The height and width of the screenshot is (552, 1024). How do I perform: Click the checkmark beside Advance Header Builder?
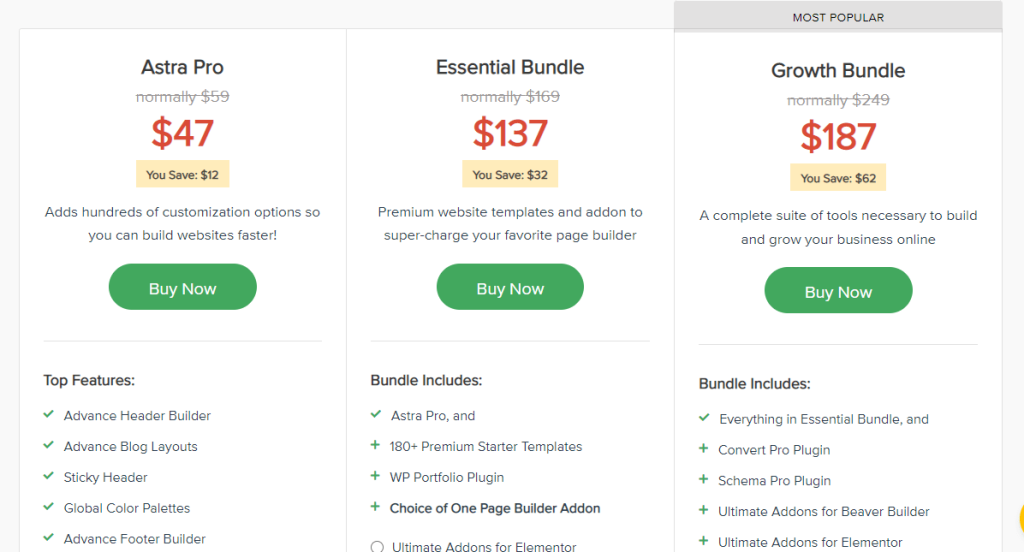coord(48,415)
